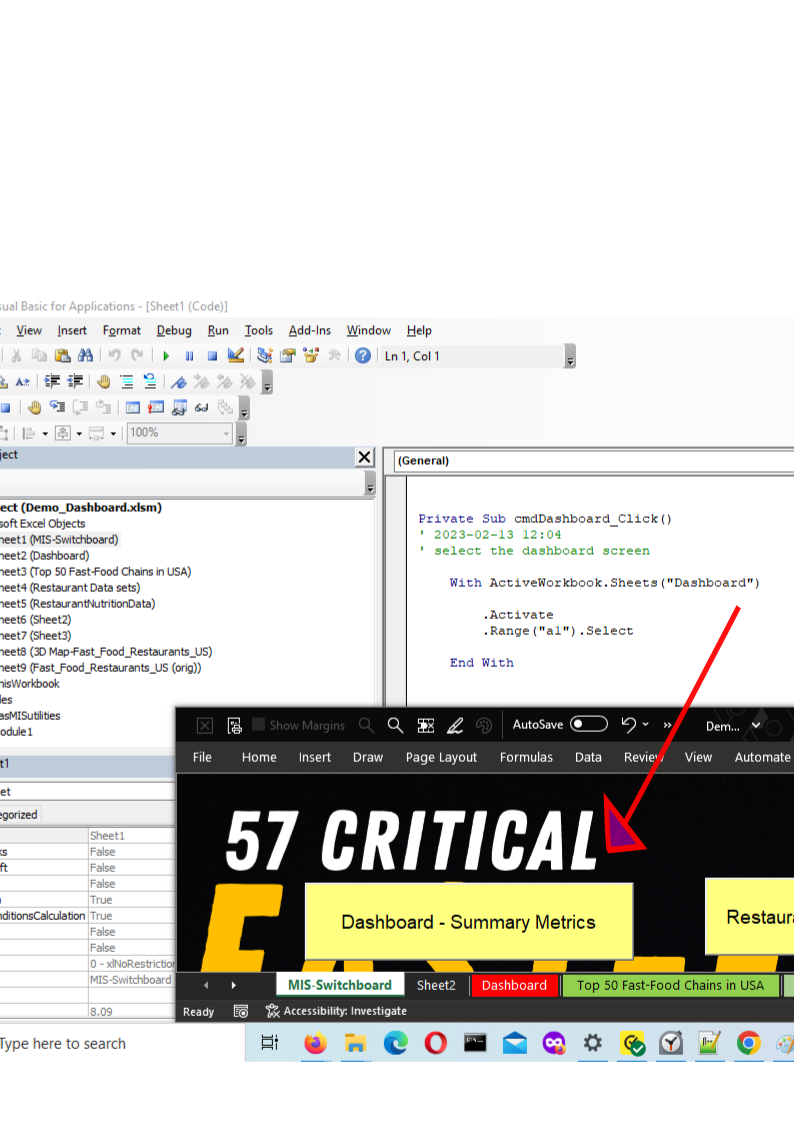Open the Object Browser toolbar icon
This screenshot has height=1123, width=794.
[311, 356]
